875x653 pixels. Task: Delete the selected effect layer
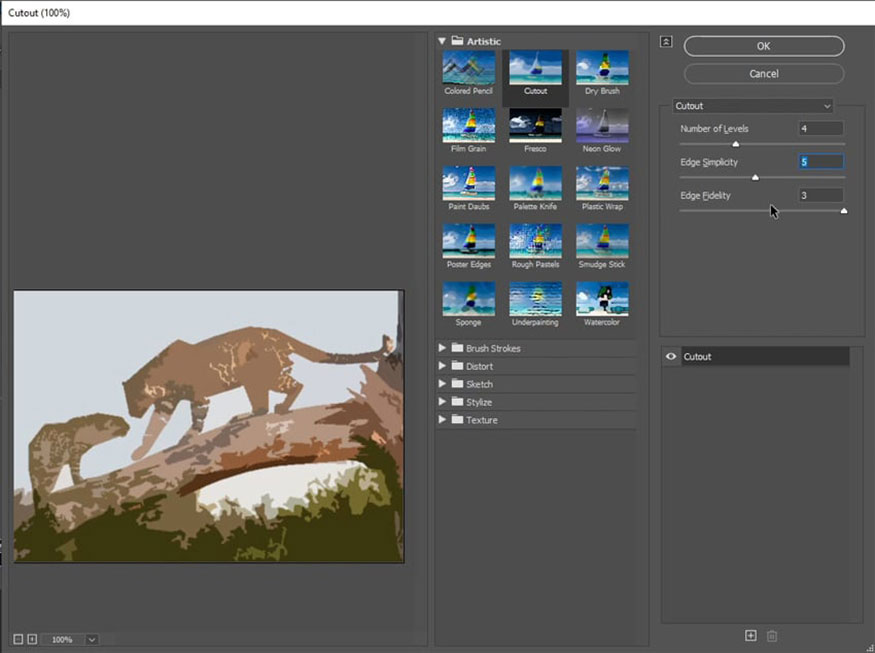[772, 636]
